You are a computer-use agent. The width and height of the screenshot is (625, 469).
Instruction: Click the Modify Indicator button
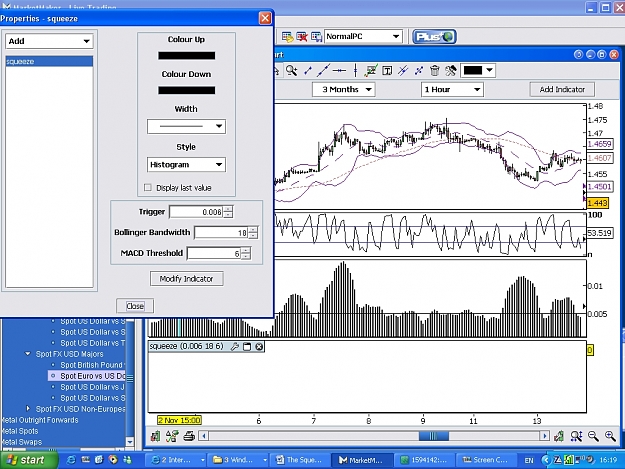tap(187, 279)
